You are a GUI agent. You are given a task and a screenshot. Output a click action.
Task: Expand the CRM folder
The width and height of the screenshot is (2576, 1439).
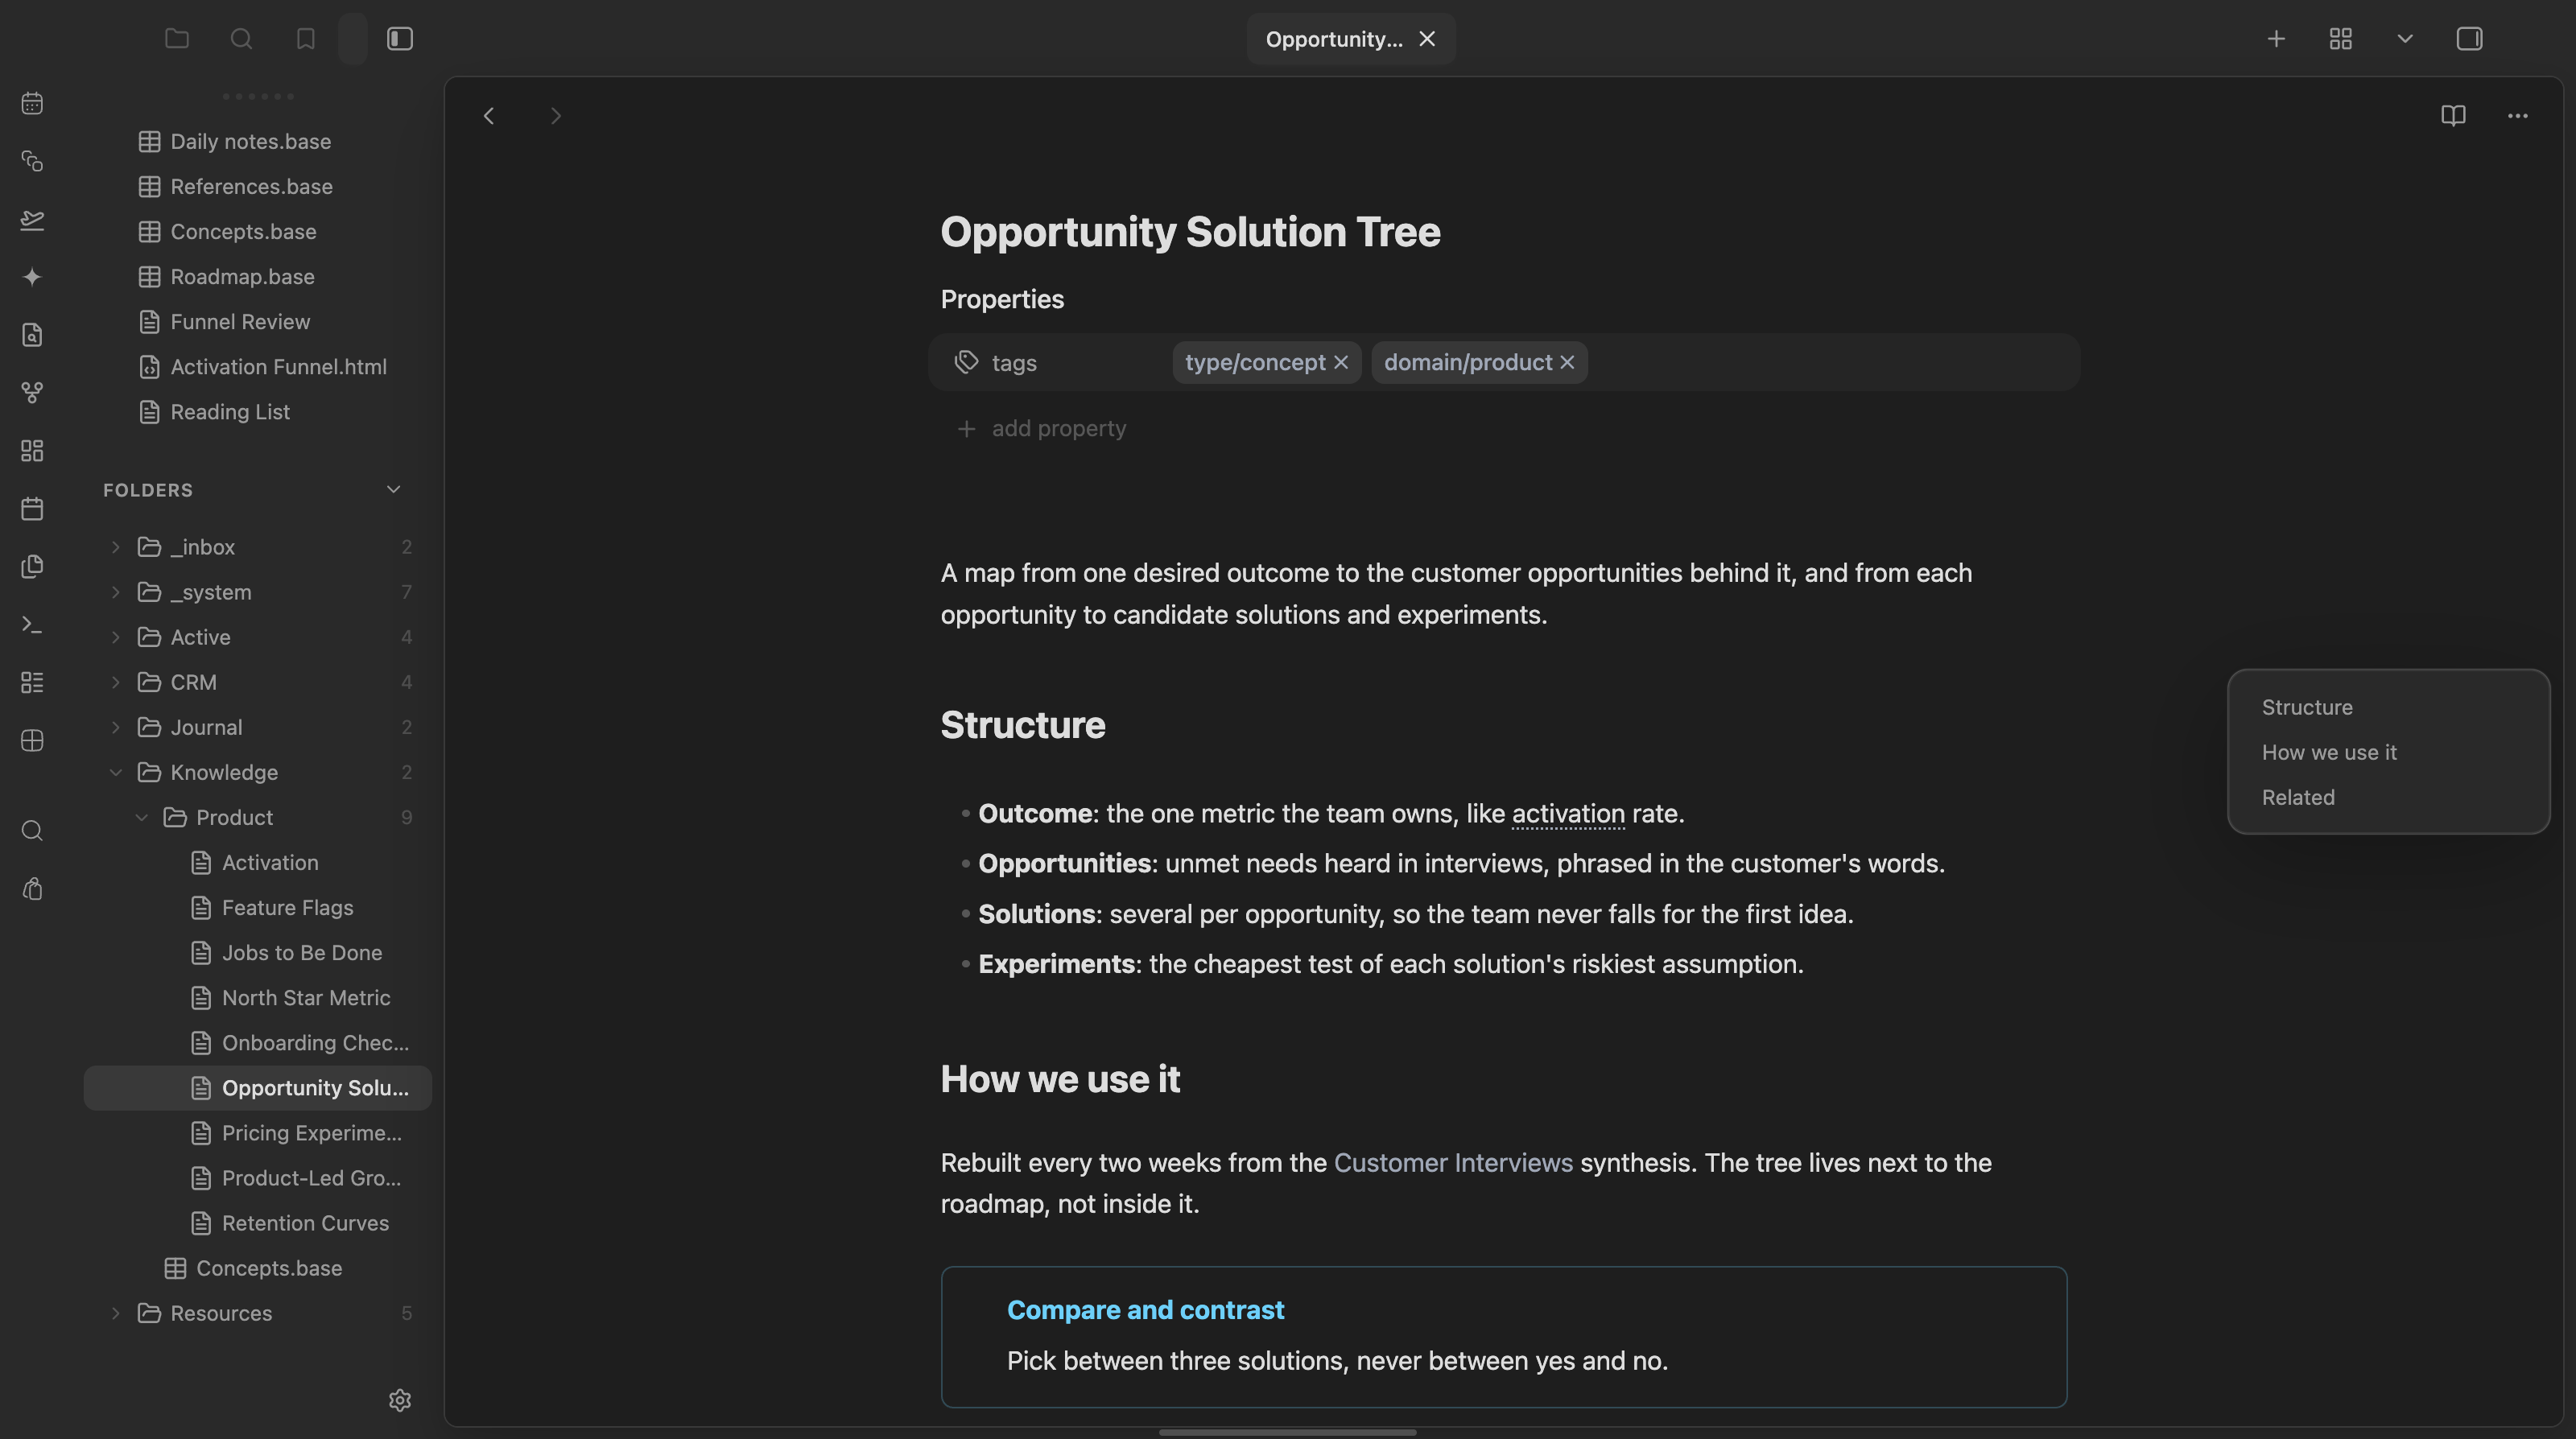point(115,682)
